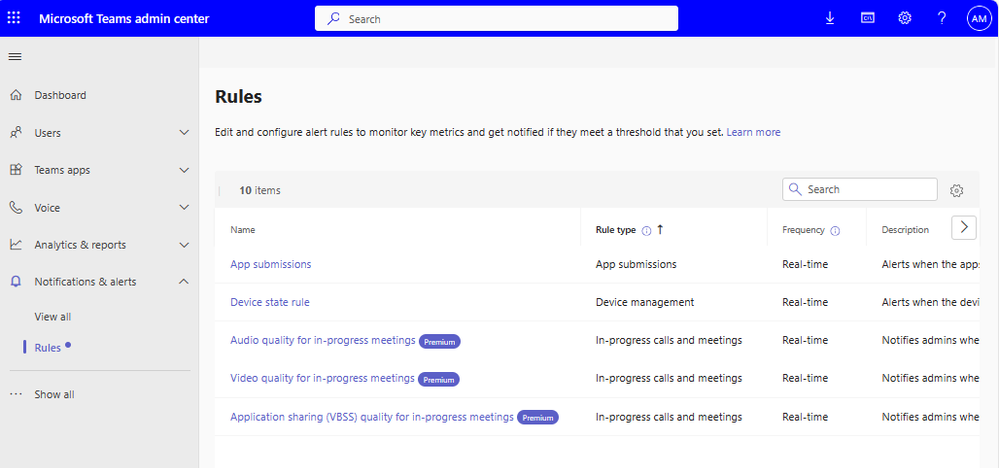The image size is (999, 468).
Task: Open the AM account avatar
Action: pyautogui.click(x=979, y=18)
